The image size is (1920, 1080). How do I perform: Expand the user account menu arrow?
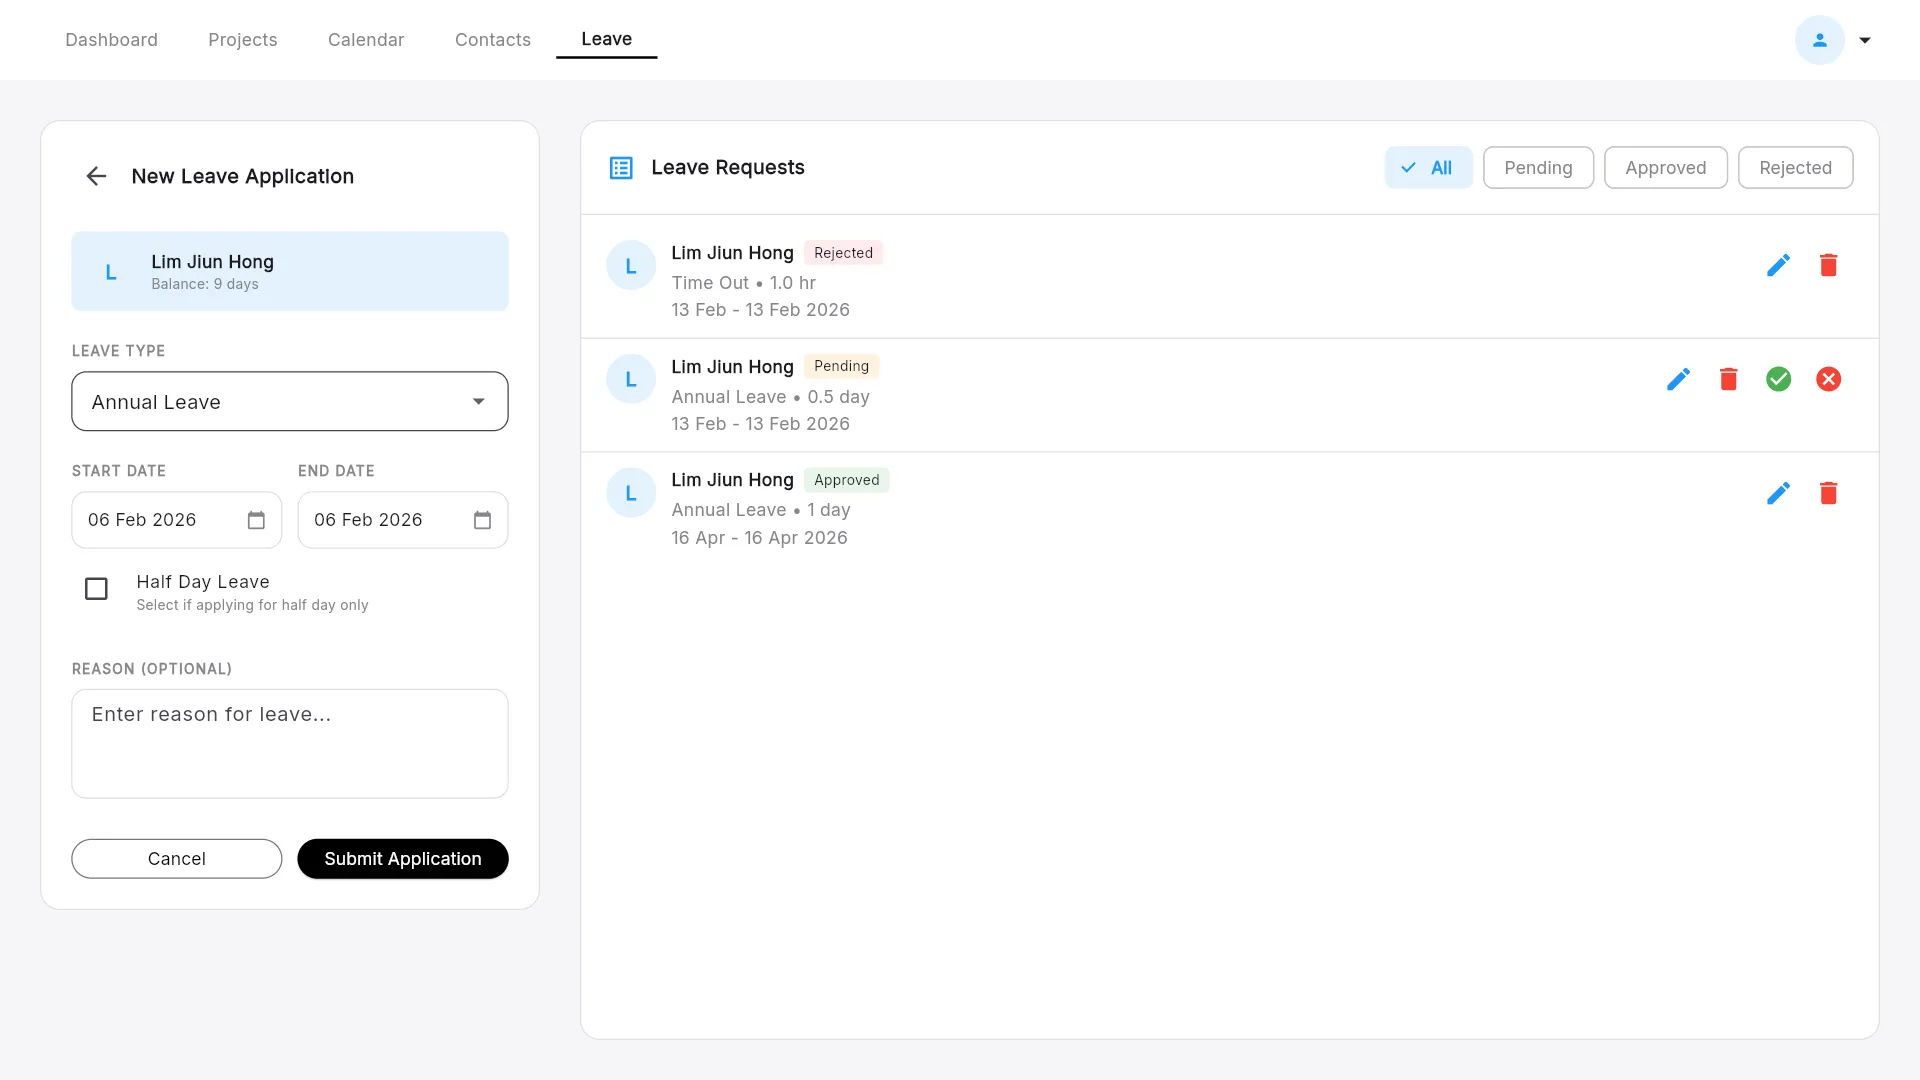(1864, 40)
